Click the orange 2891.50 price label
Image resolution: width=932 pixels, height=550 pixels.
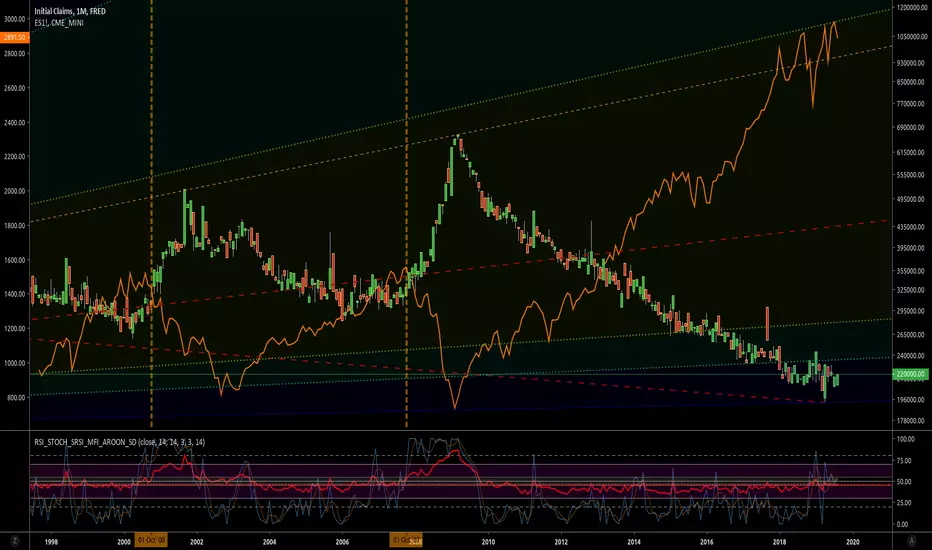coord(14,37)
